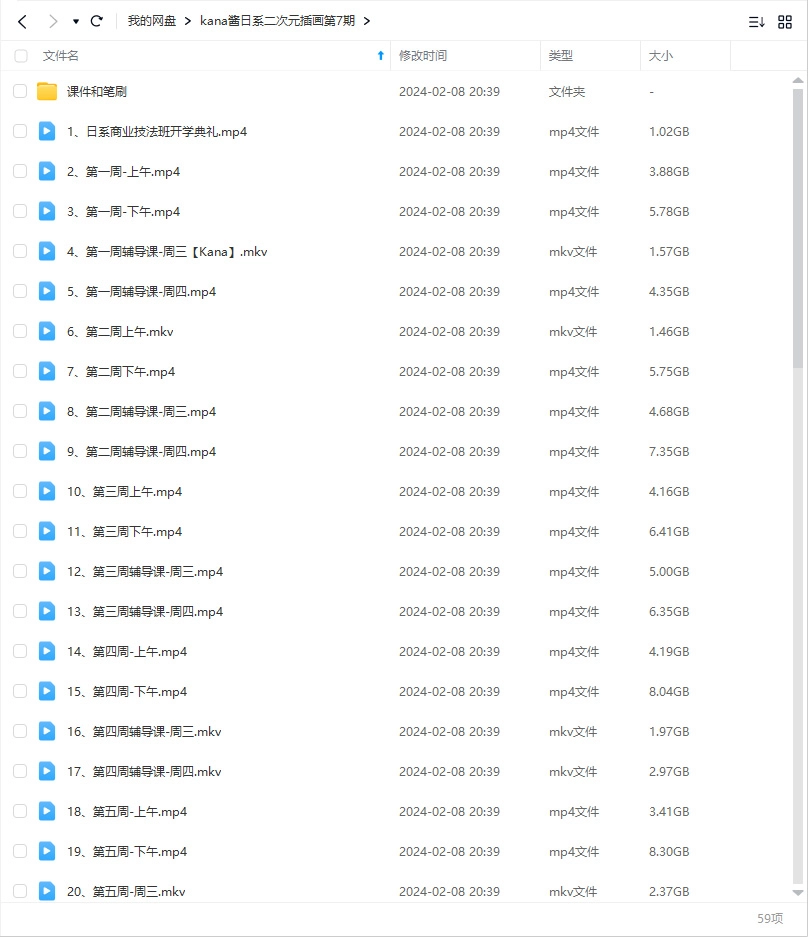Screen dimensions: 808x937
Task: Toggle sort arrow in 文件名 column
Action: click(380, 56)
